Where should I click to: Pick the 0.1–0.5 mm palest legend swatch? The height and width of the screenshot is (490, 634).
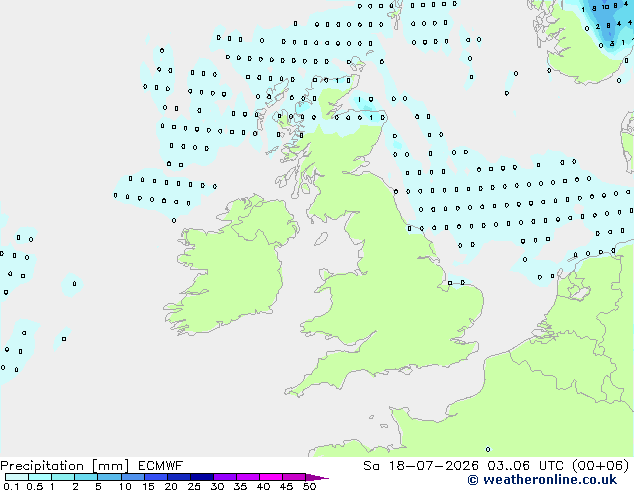pyautogui.click(x=17, y=477)
